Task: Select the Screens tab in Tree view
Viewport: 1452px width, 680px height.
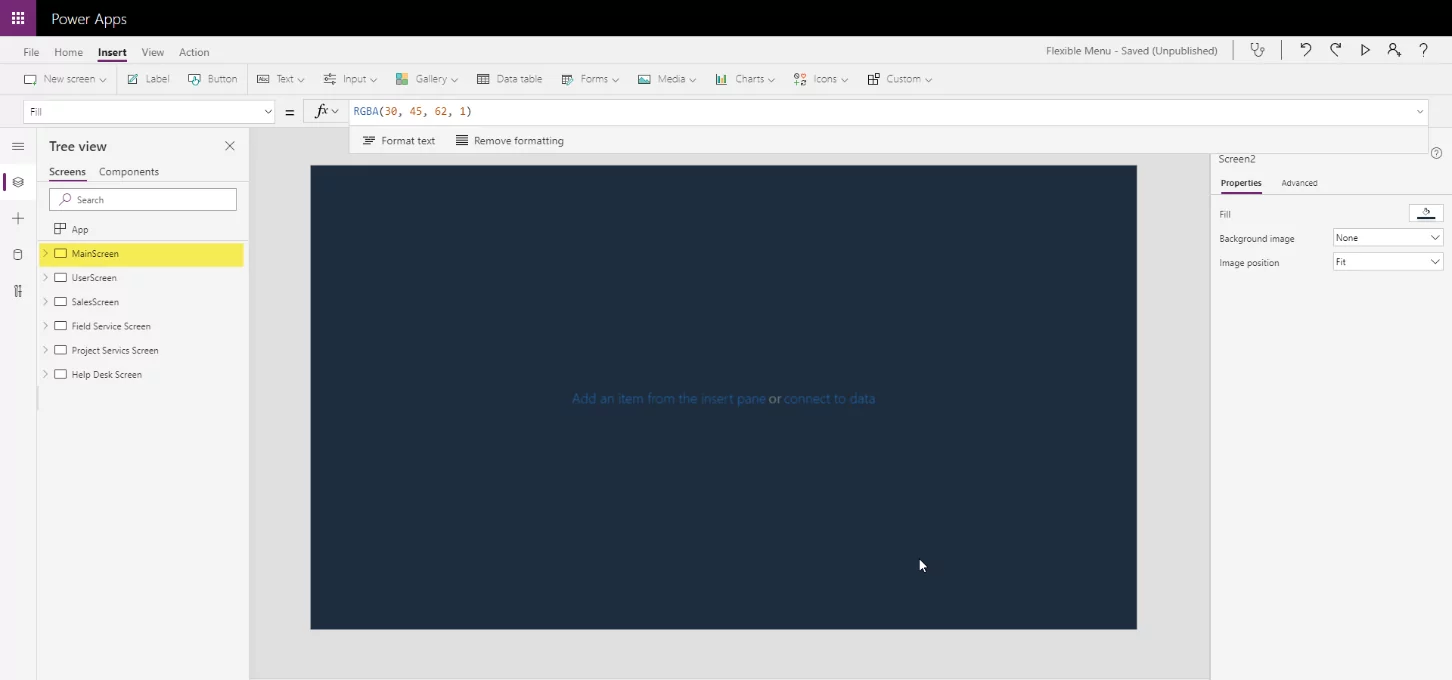Action: (x=67, y=172)
